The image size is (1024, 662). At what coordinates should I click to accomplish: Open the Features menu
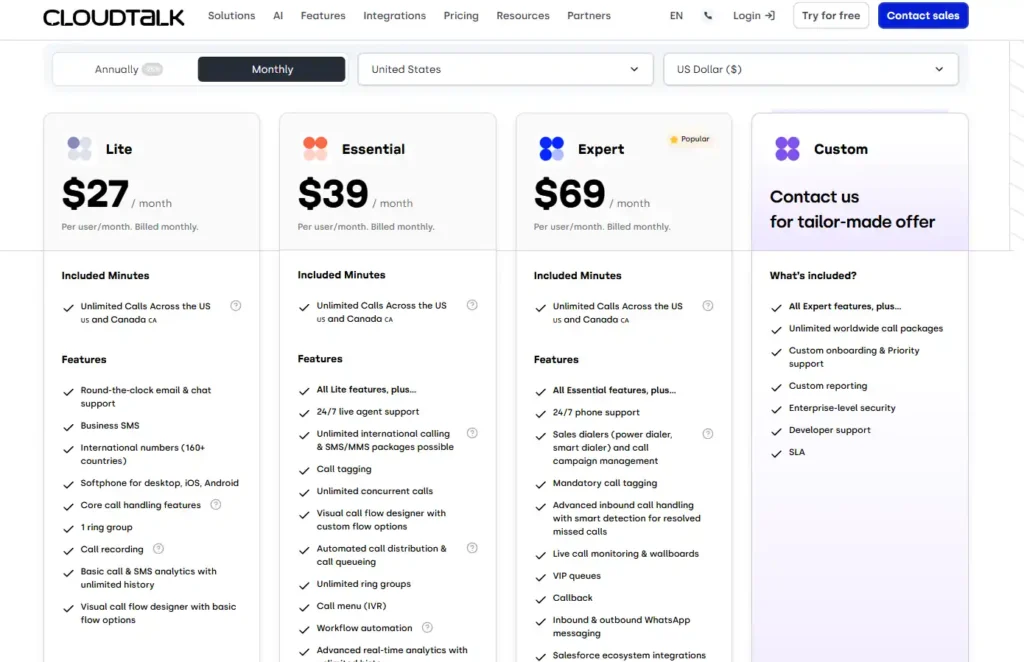pos(323,16)
